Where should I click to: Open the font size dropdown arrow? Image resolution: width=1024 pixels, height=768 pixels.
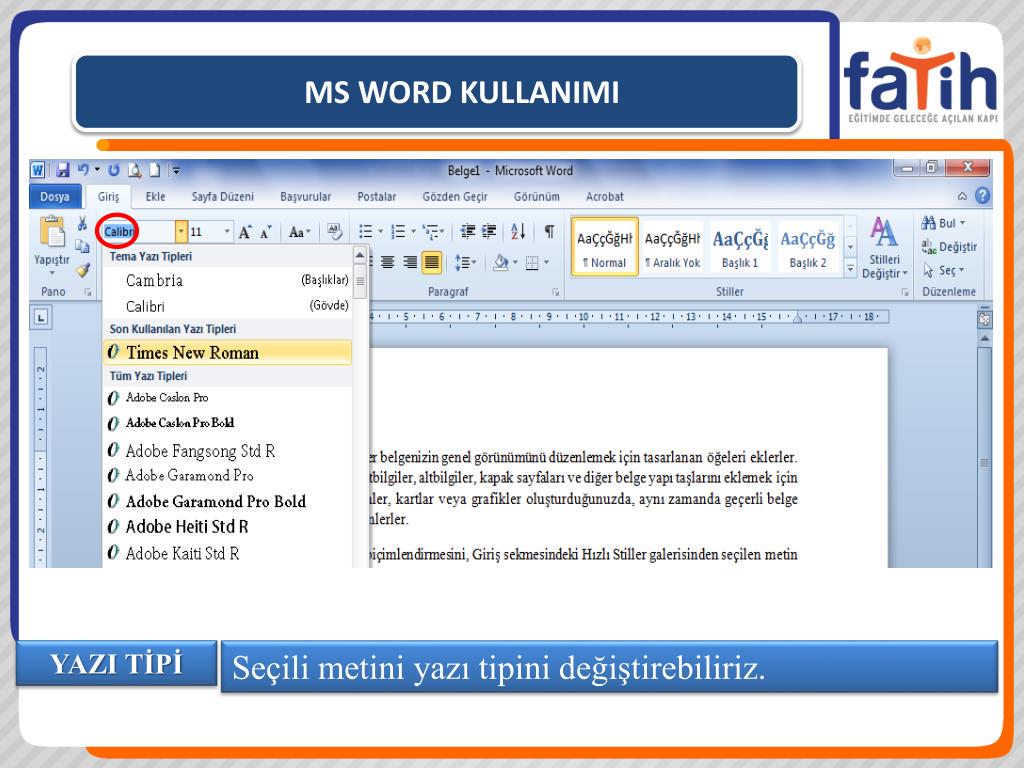(227, 232)
